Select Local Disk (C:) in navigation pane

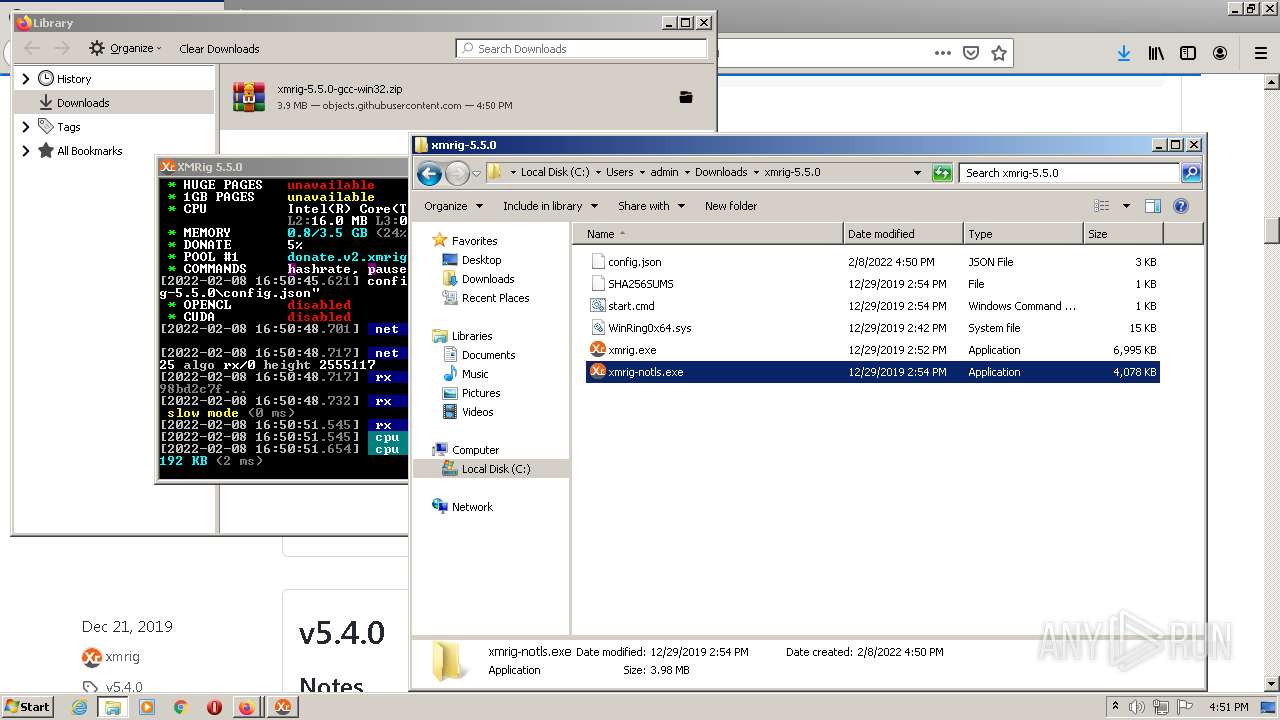click(x=495, y=469)
